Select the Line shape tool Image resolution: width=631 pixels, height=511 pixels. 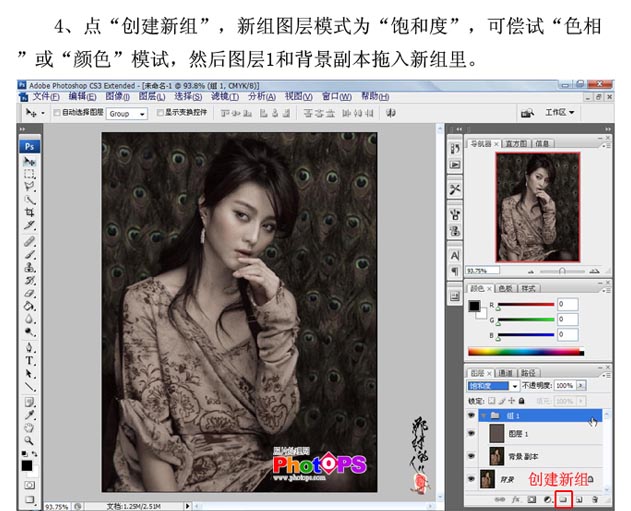click(29, 386)
